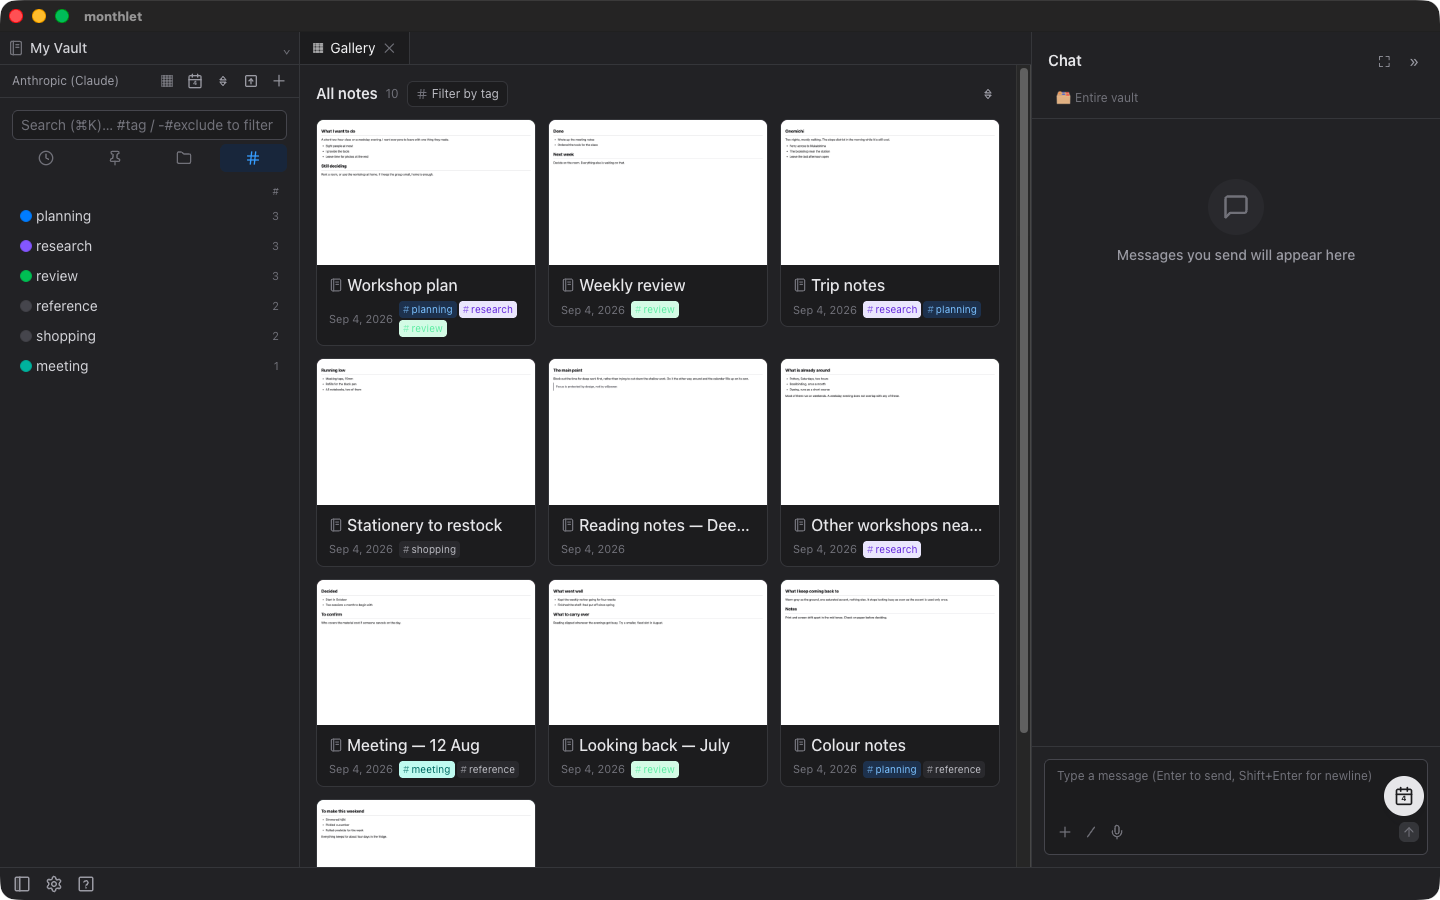
Task: Click the Colour notes title text
Action: click(858, 746)
